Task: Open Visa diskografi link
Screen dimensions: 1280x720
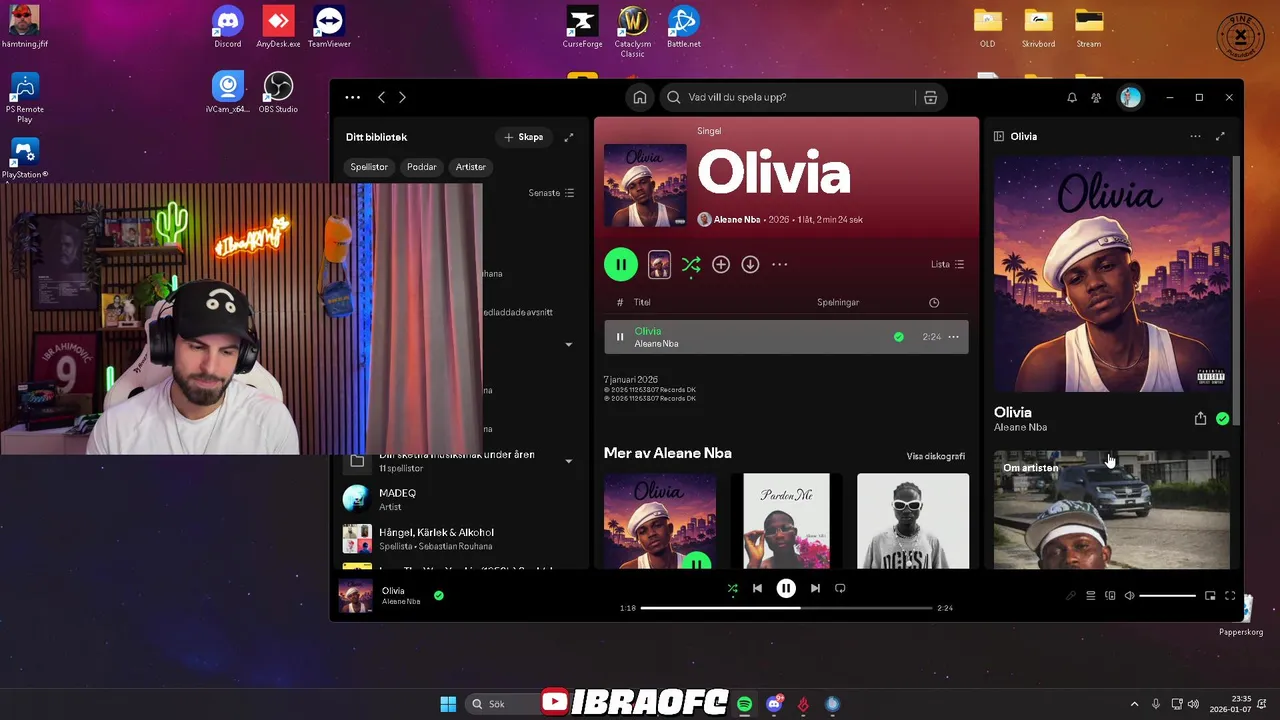Action: 936,456
